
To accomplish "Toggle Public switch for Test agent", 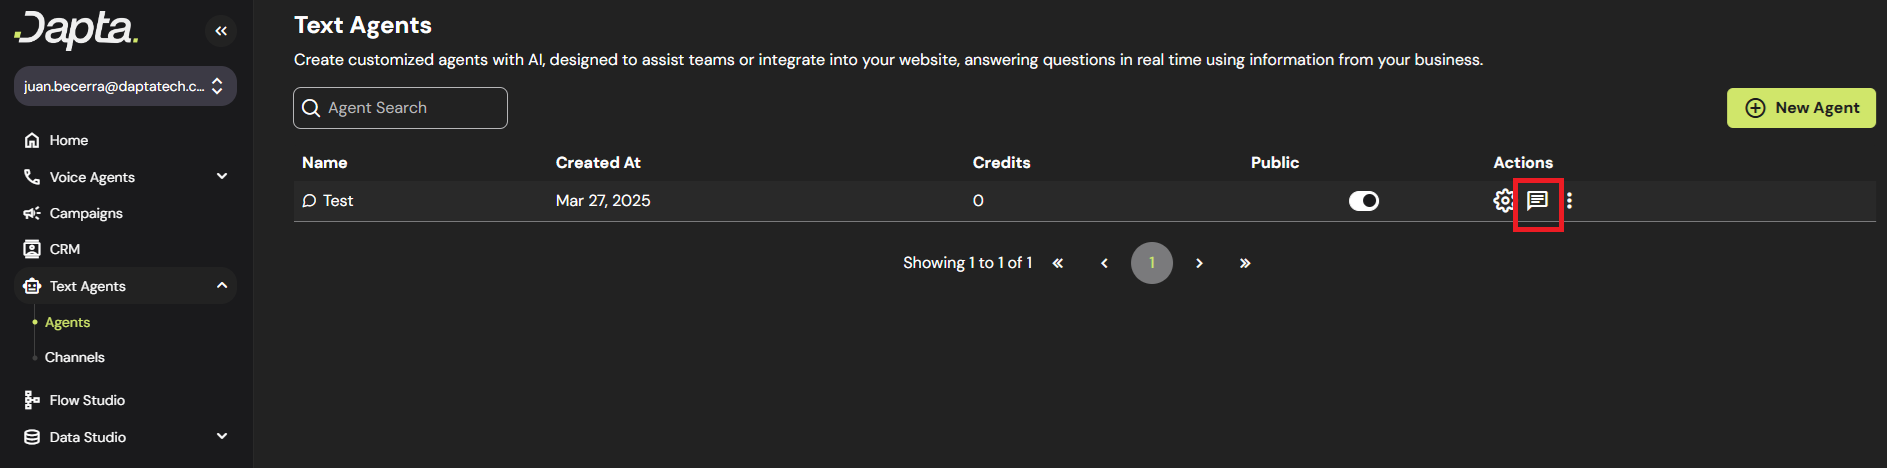I will [1363, 201].
